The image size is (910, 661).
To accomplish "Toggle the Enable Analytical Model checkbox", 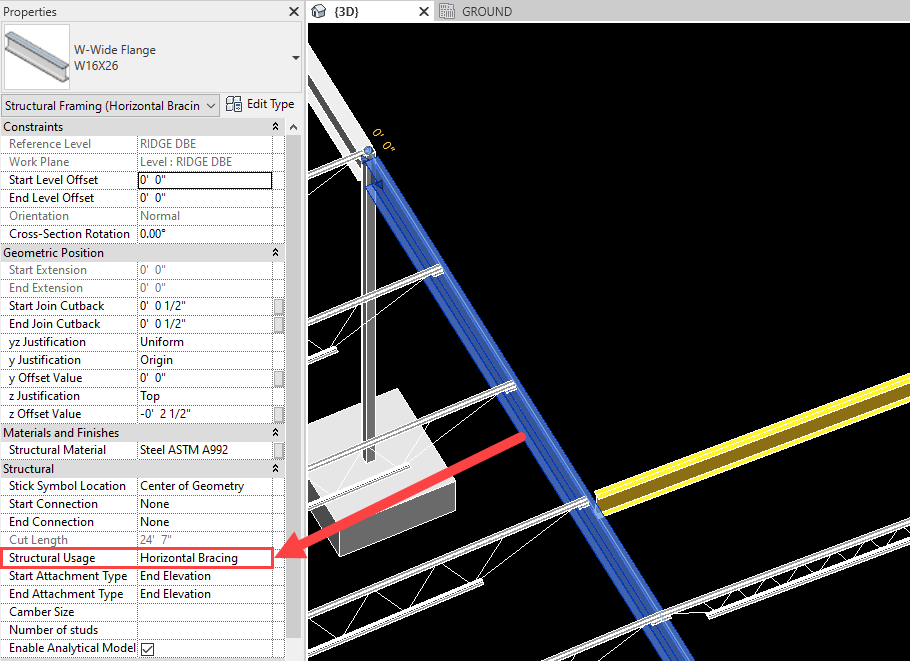I will click(147, 648).
